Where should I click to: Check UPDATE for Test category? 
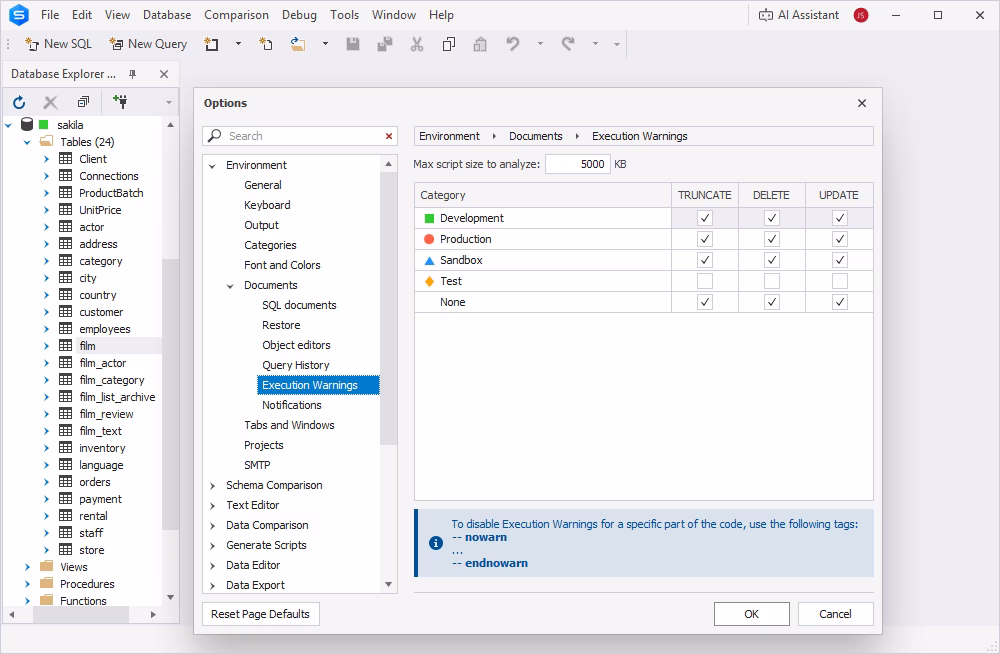[839, 281]
